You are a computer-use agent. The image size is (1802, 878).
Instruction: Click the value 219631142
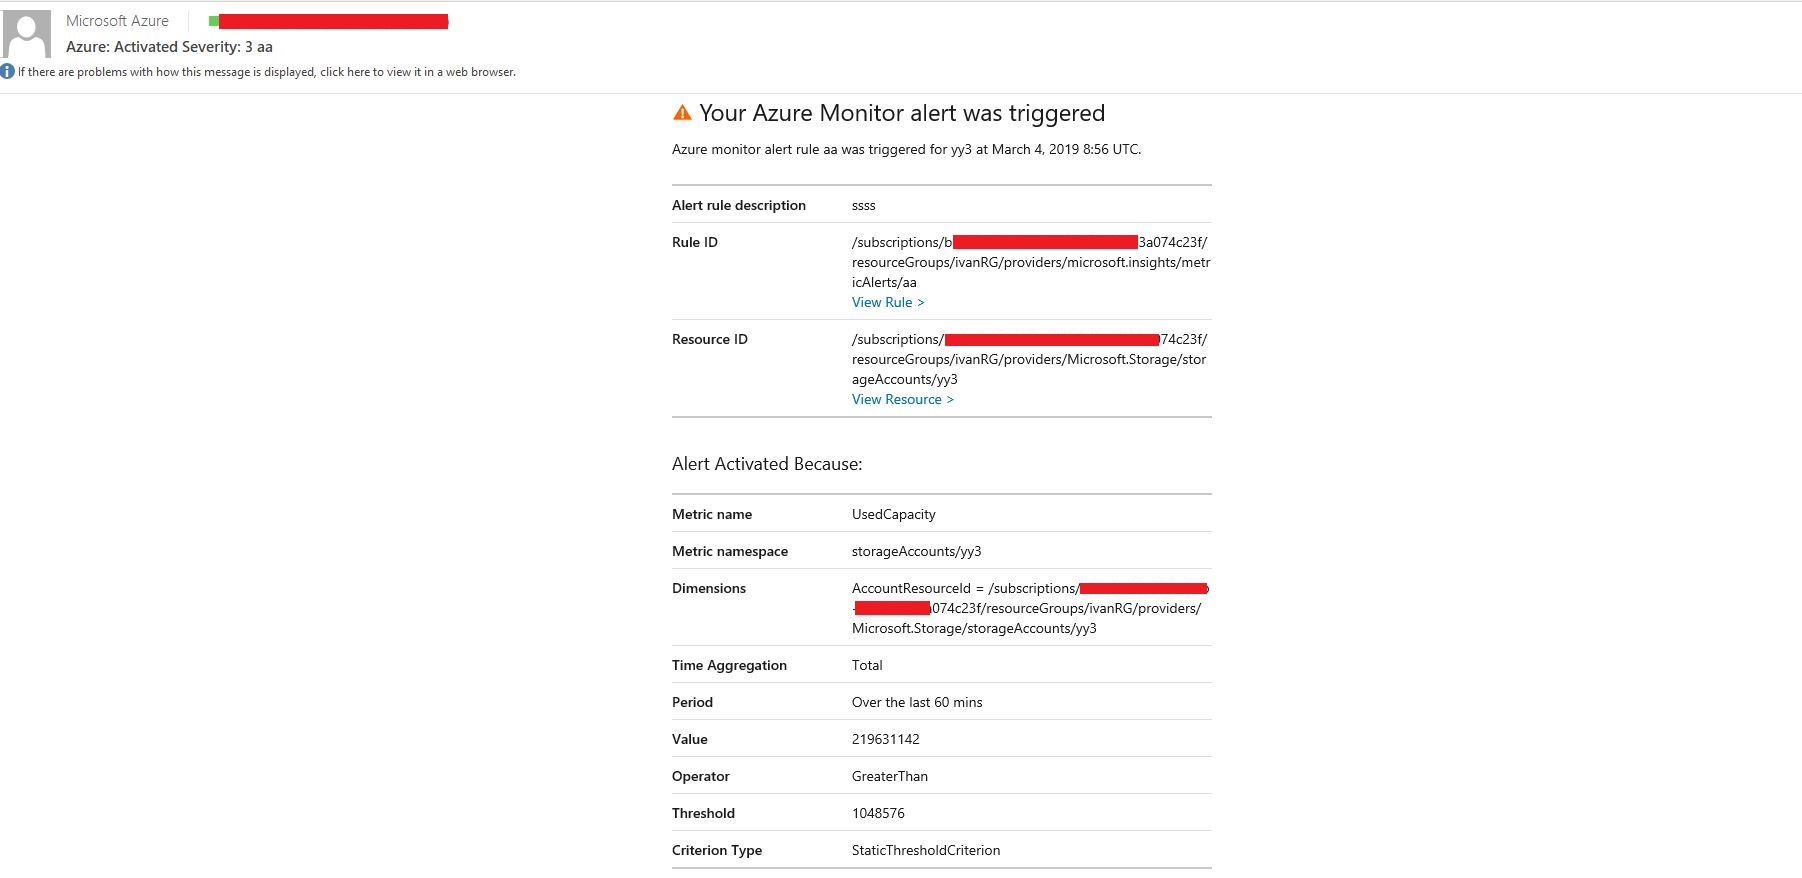885,739
